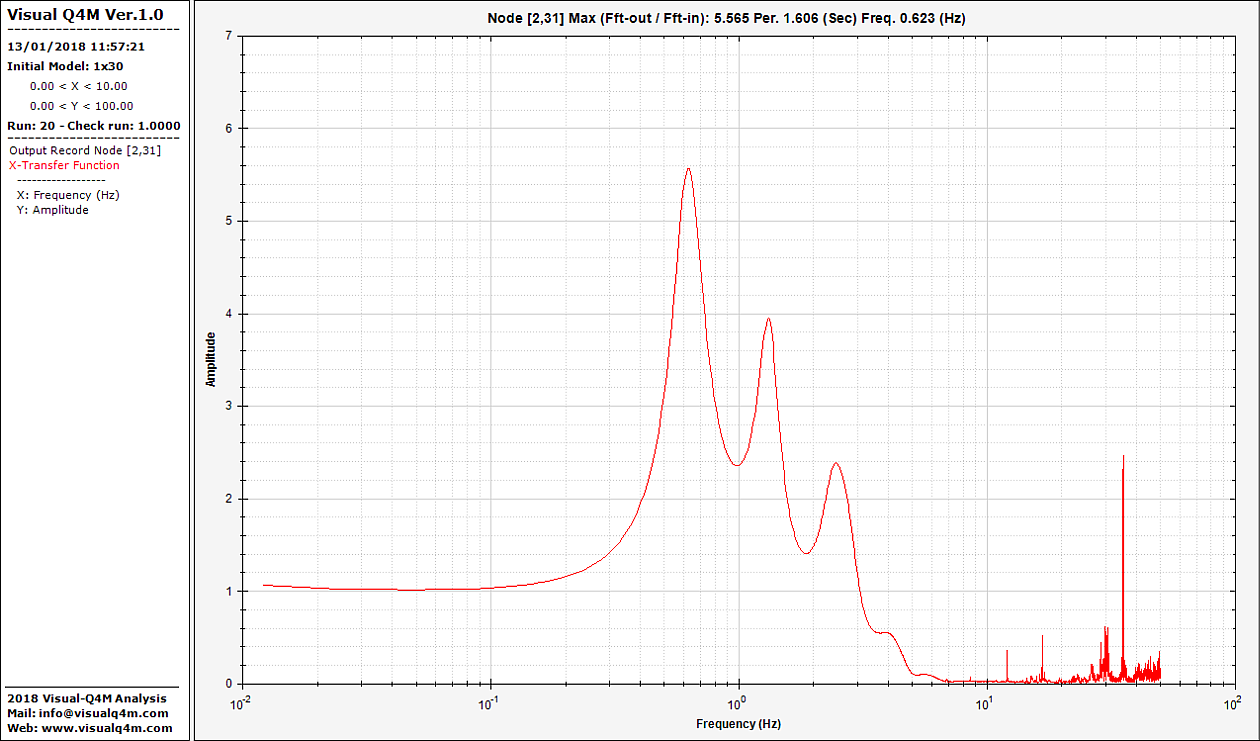
Task: Click the highest curve peak near 0.623 Hz
Action: pyautogui.click(x=688, y=169)
